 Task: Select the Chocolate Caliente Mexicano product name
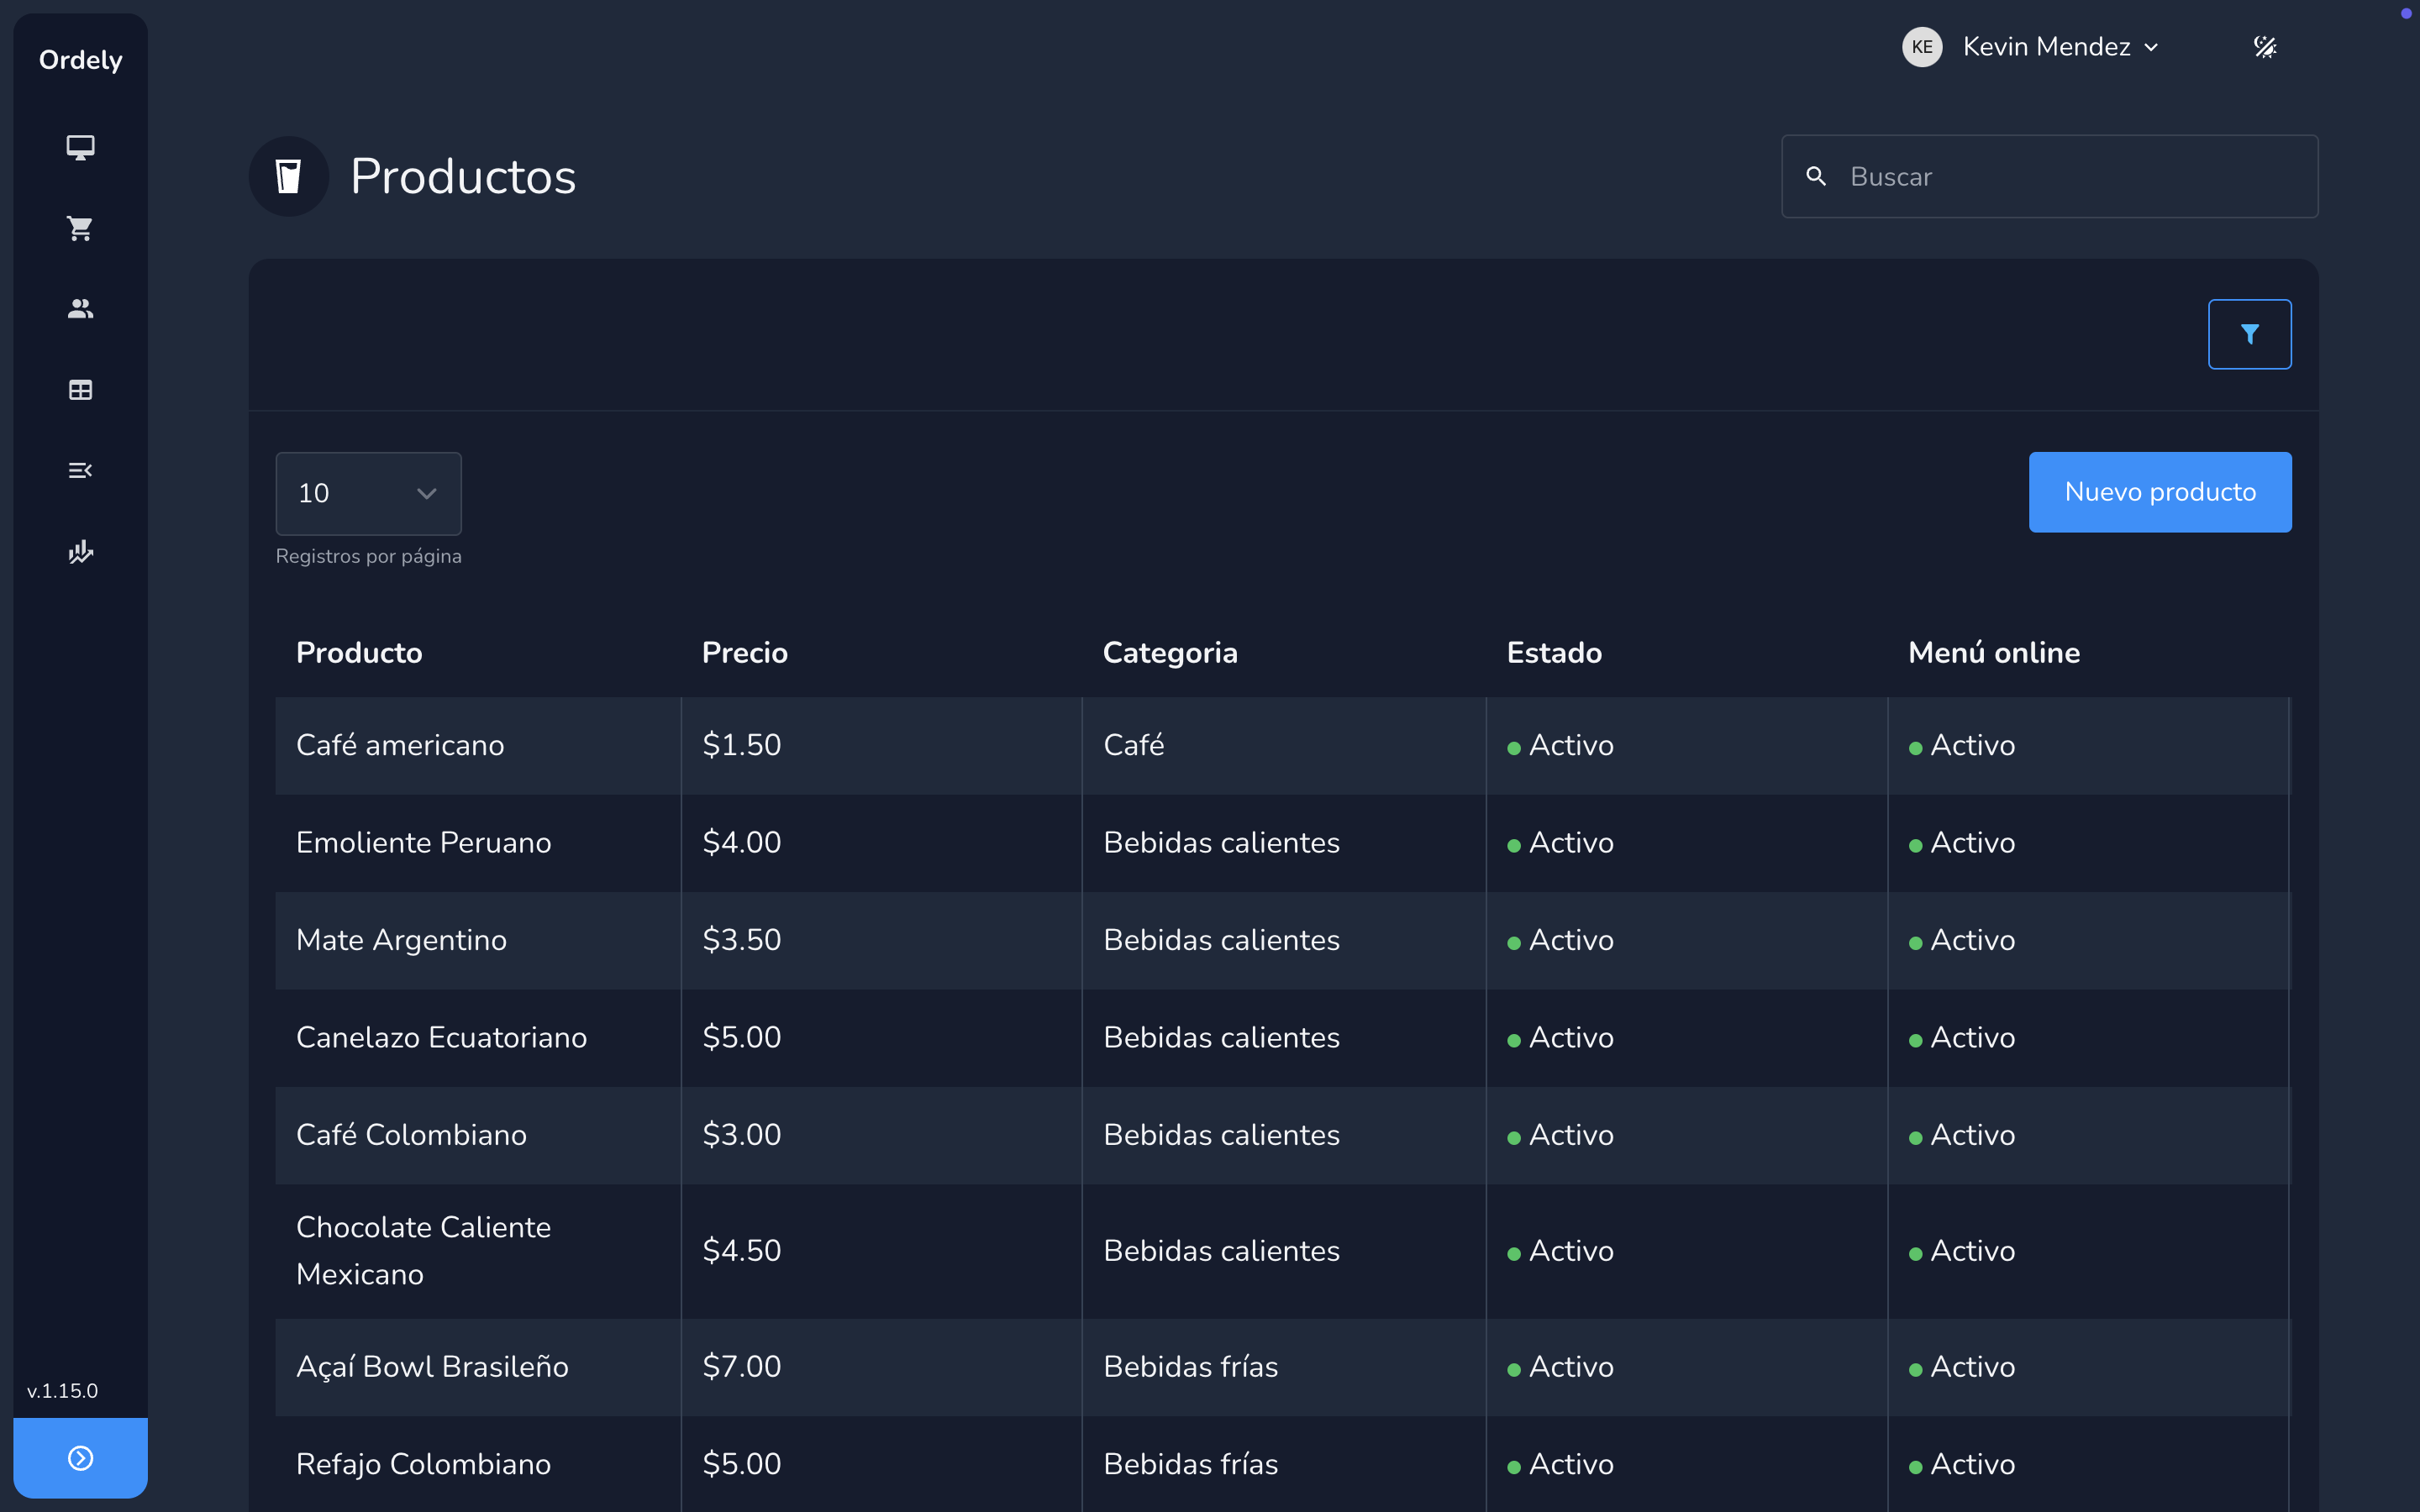tap(423, 1250)
